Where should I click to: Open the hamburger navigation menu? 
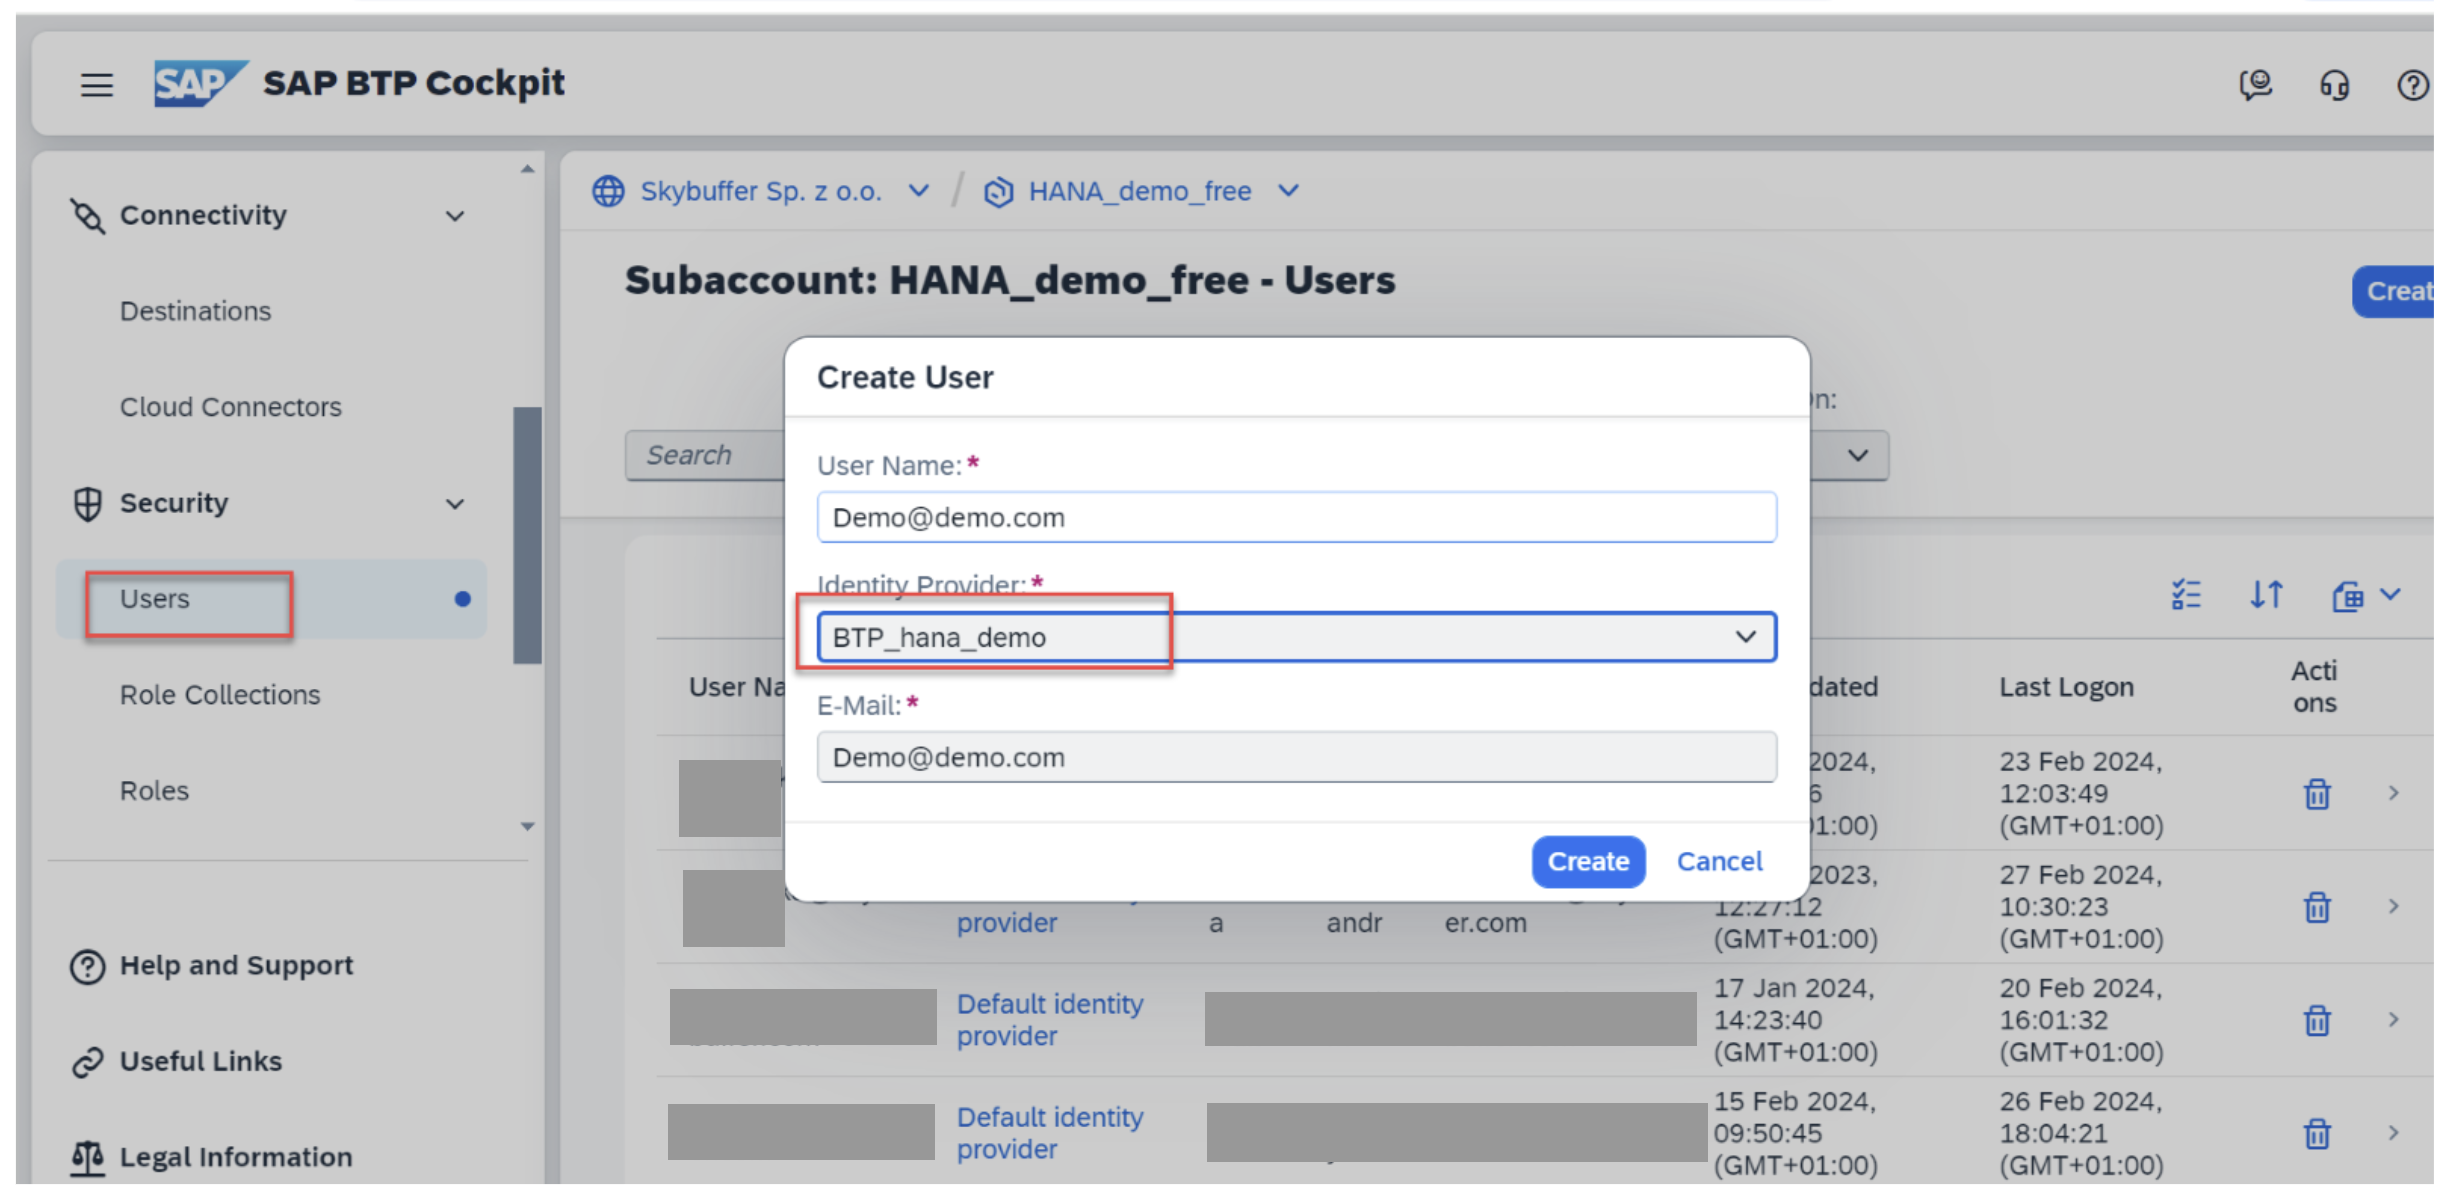pyautogui.click(x=97, y=85)
